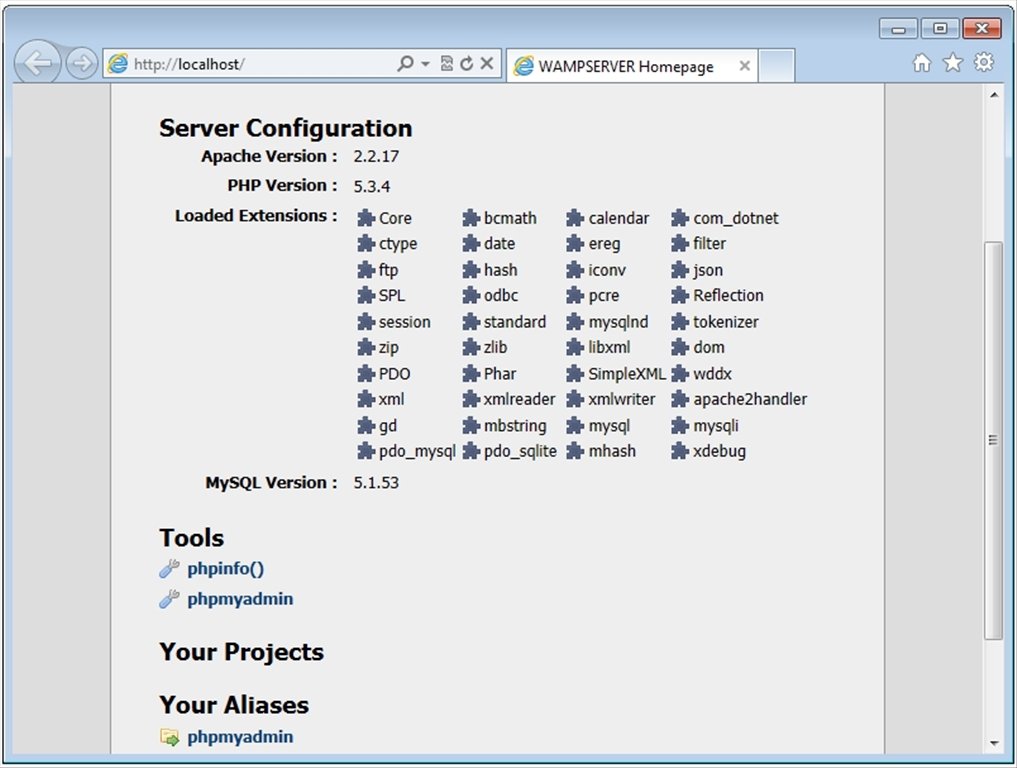1017x768 pixels.
Task: Click the puzzle icon next to SimpleXML
Action: (575, 374)
